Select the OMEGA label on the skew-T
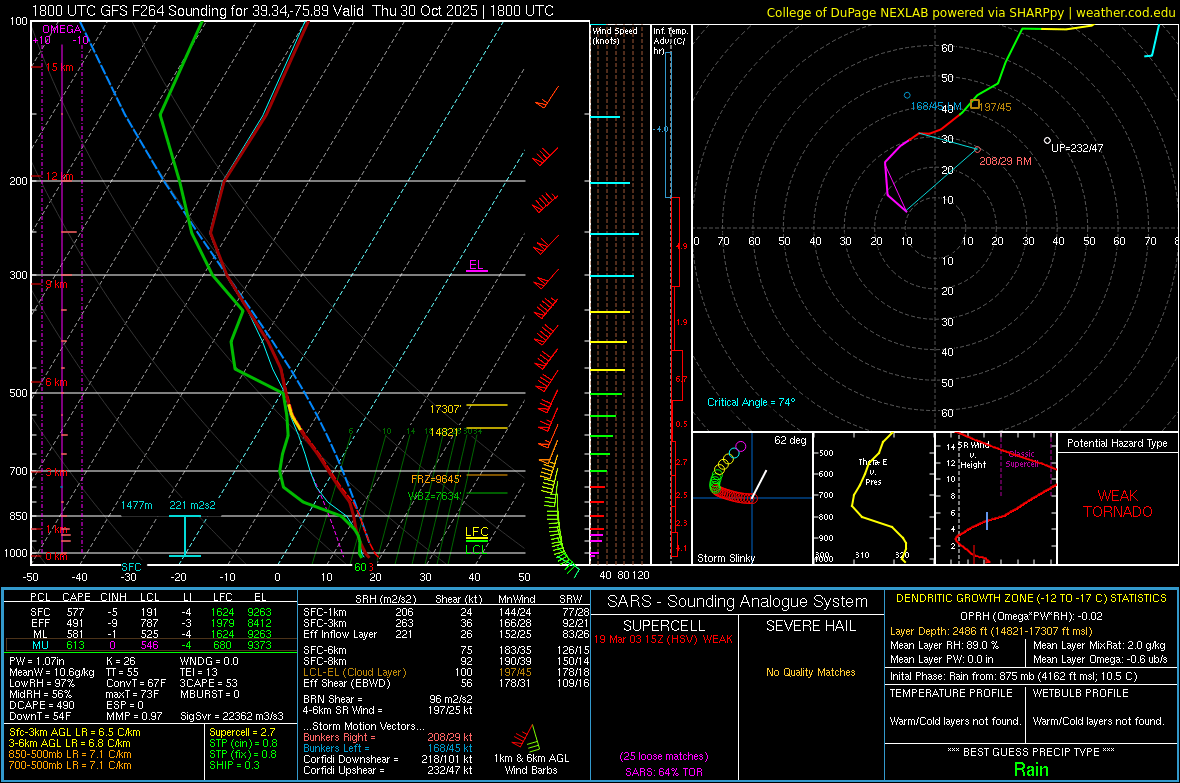The height and width of the screenshot is (783, 1180). pos(62,29)
